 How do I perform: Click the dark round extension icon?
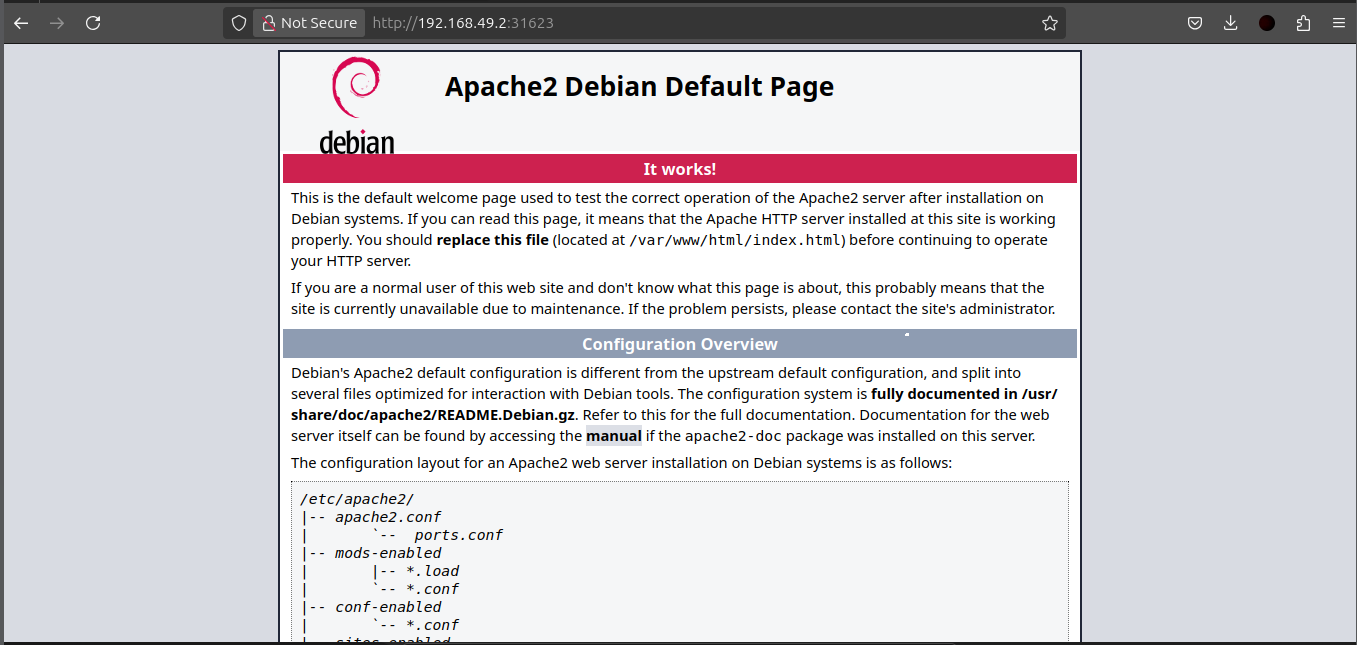(x=1267, y=23)
